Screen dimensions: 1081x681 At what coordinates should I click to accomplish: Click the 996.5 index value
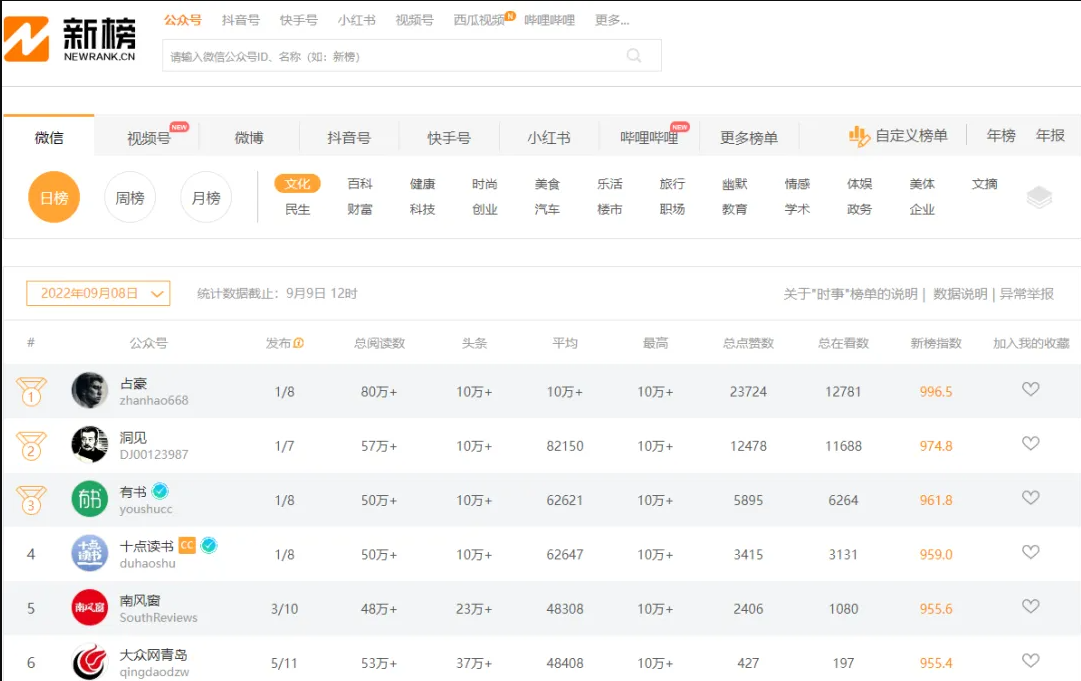936,392
